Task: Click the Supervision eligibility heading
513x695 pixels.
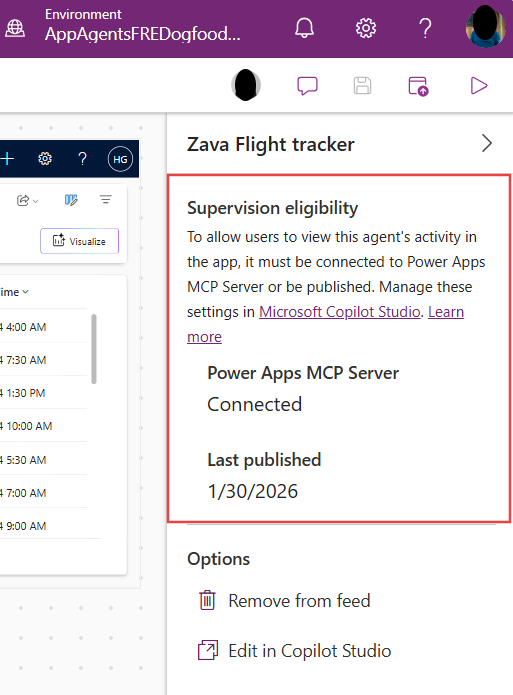Action: tap(272, 208)
